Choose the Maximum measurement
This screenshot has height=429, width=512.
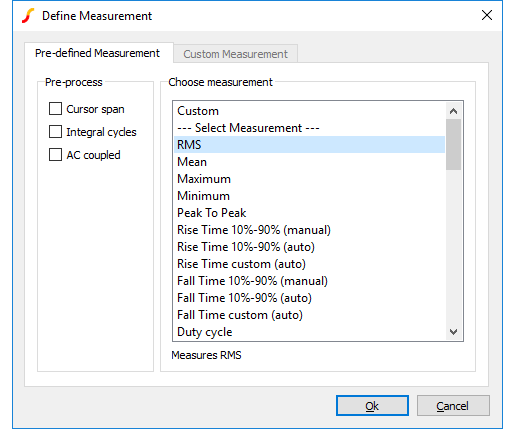(x=309, y=179)
